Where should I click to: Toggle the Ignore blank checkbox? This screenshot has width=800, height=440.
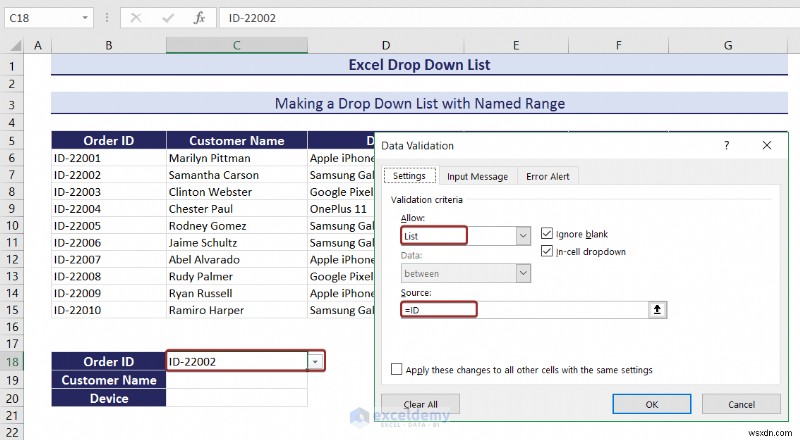pyautogui.click(x=546, y=233)
